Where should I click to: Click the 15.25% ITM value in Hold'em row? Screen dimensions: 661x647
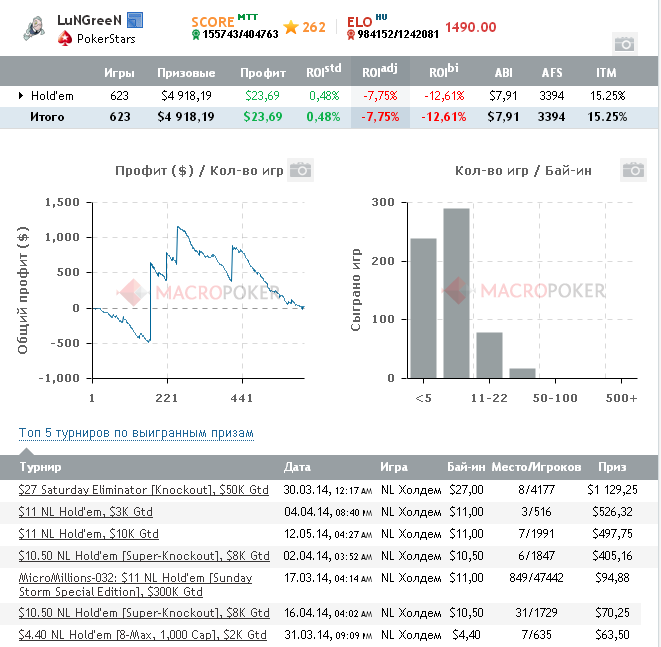point(607,96)
